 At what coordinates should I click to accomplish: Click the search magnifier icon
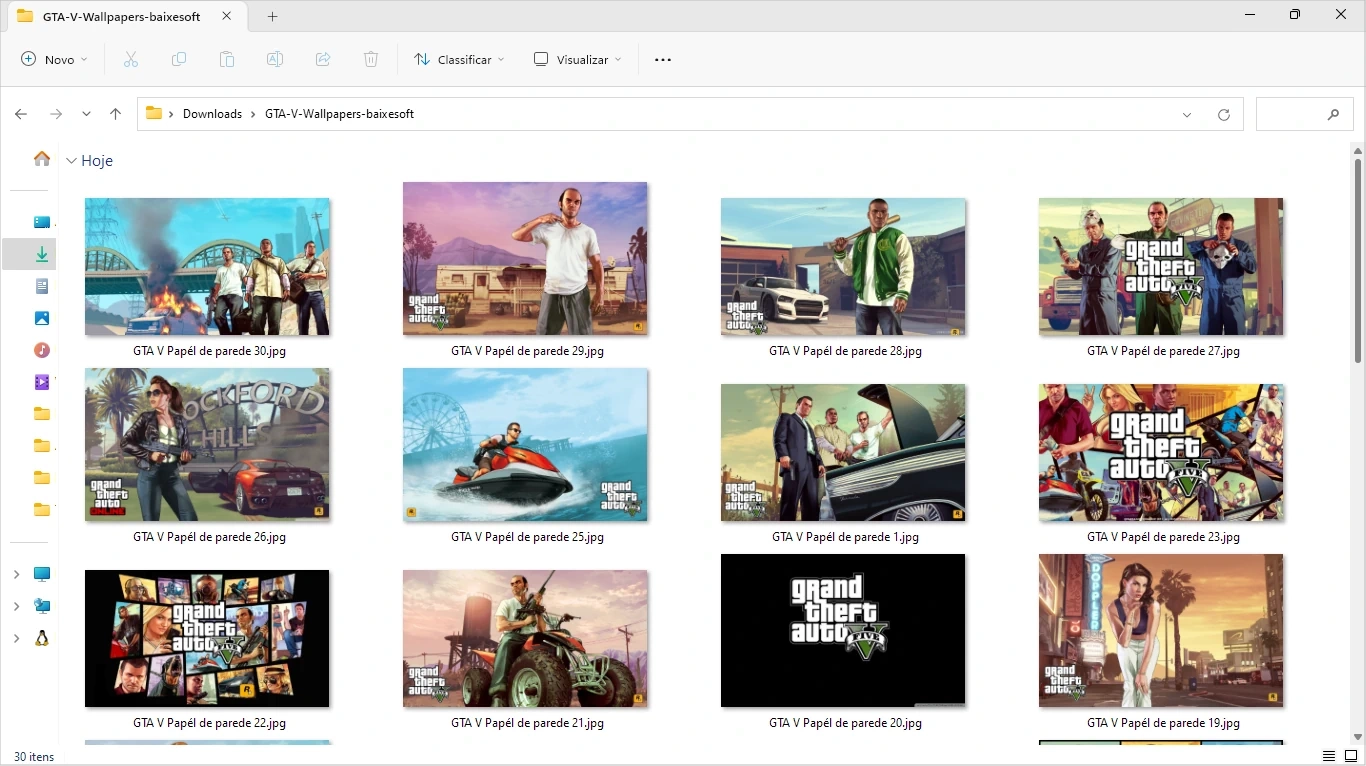(1334, 115)
